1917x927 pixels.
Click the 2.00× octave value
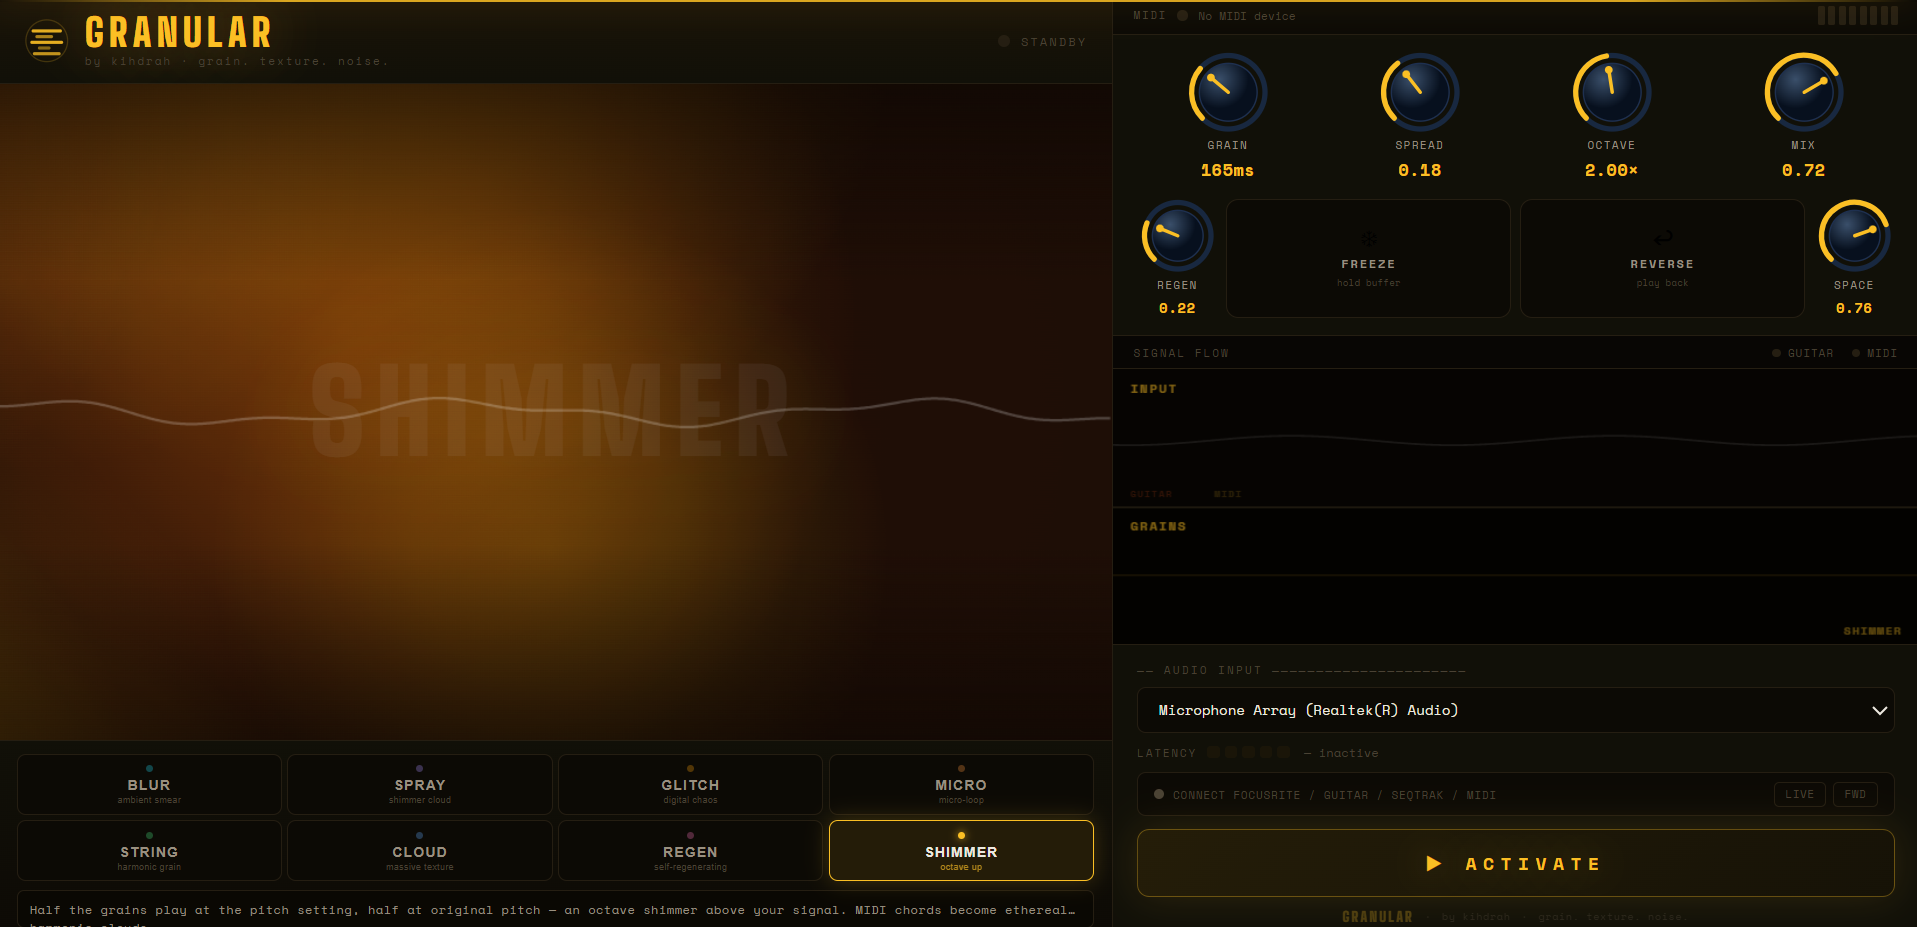coord(1611,171)
